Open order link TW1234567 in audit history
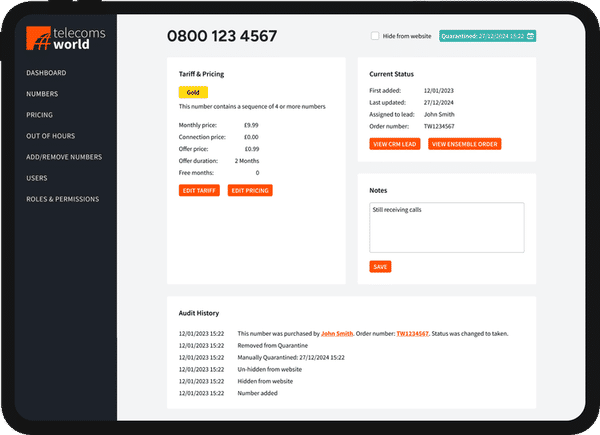600x435 pixels. pyautogui.click(x=412, y=334)
